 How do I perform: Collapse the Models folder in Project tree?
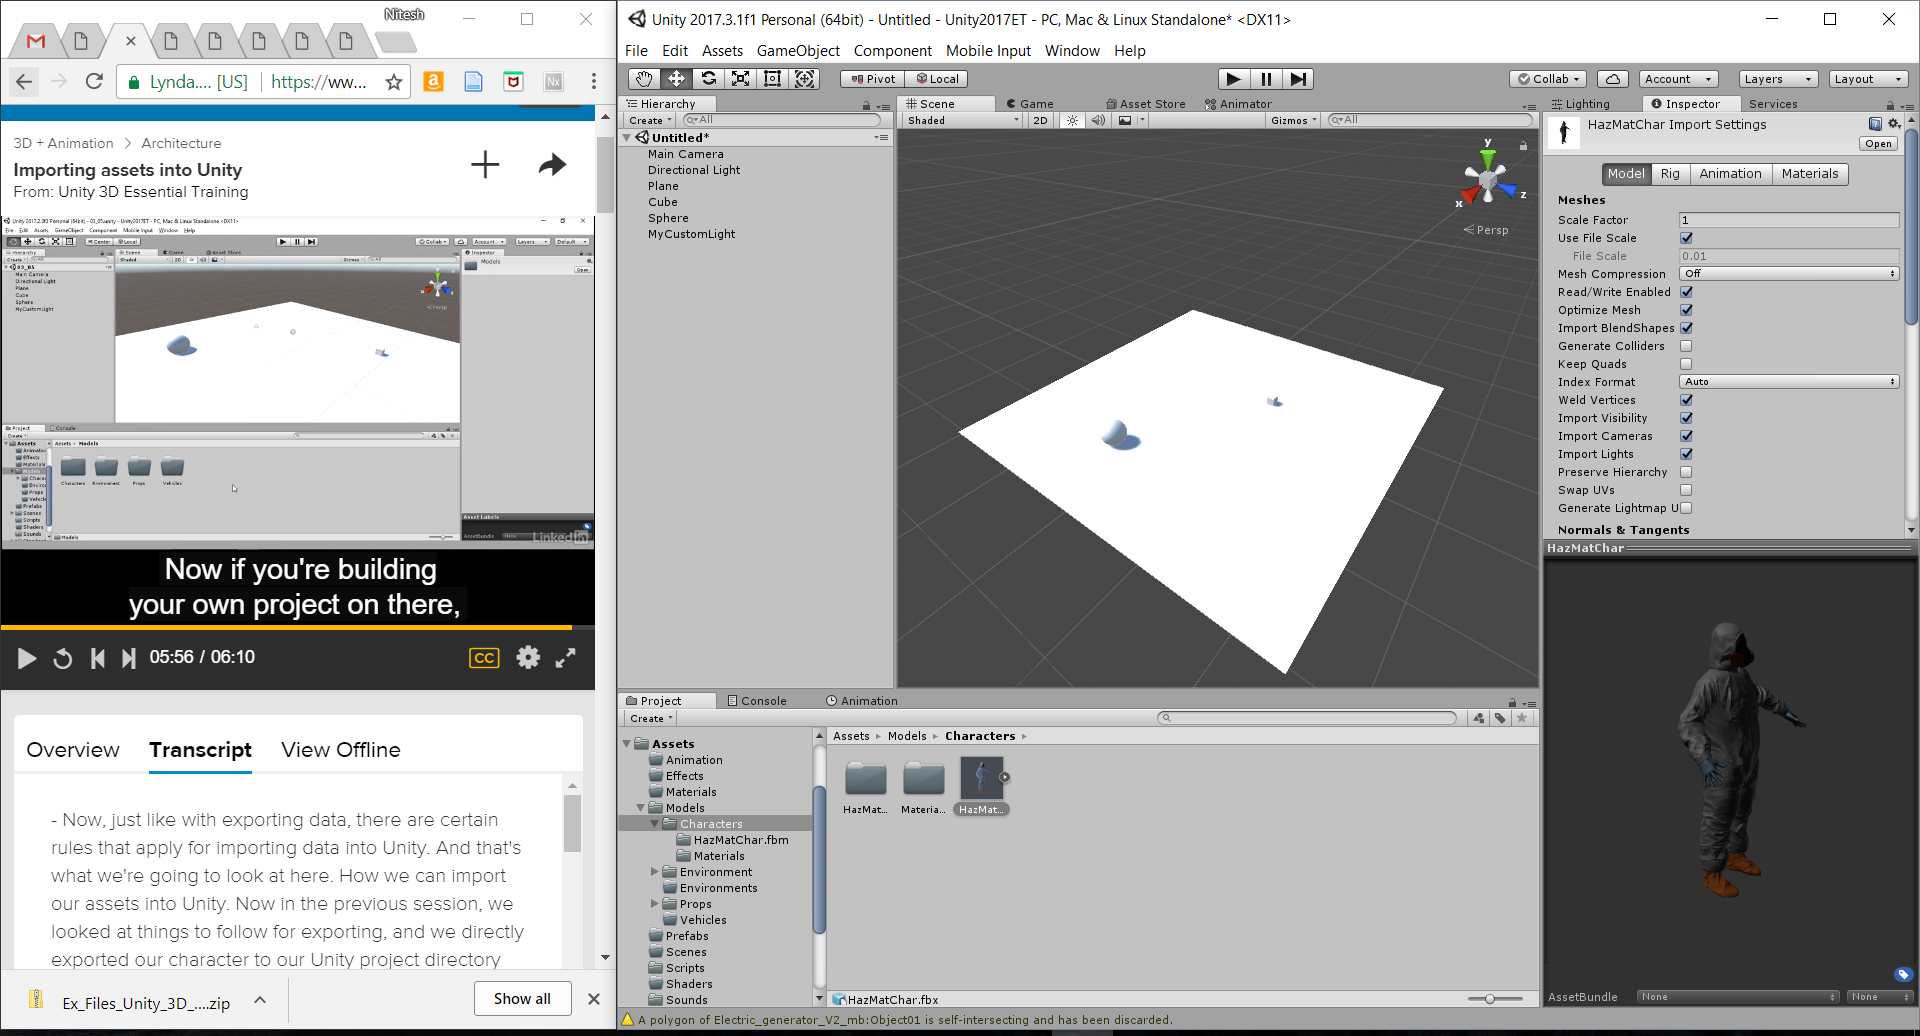tap(641, 808)
